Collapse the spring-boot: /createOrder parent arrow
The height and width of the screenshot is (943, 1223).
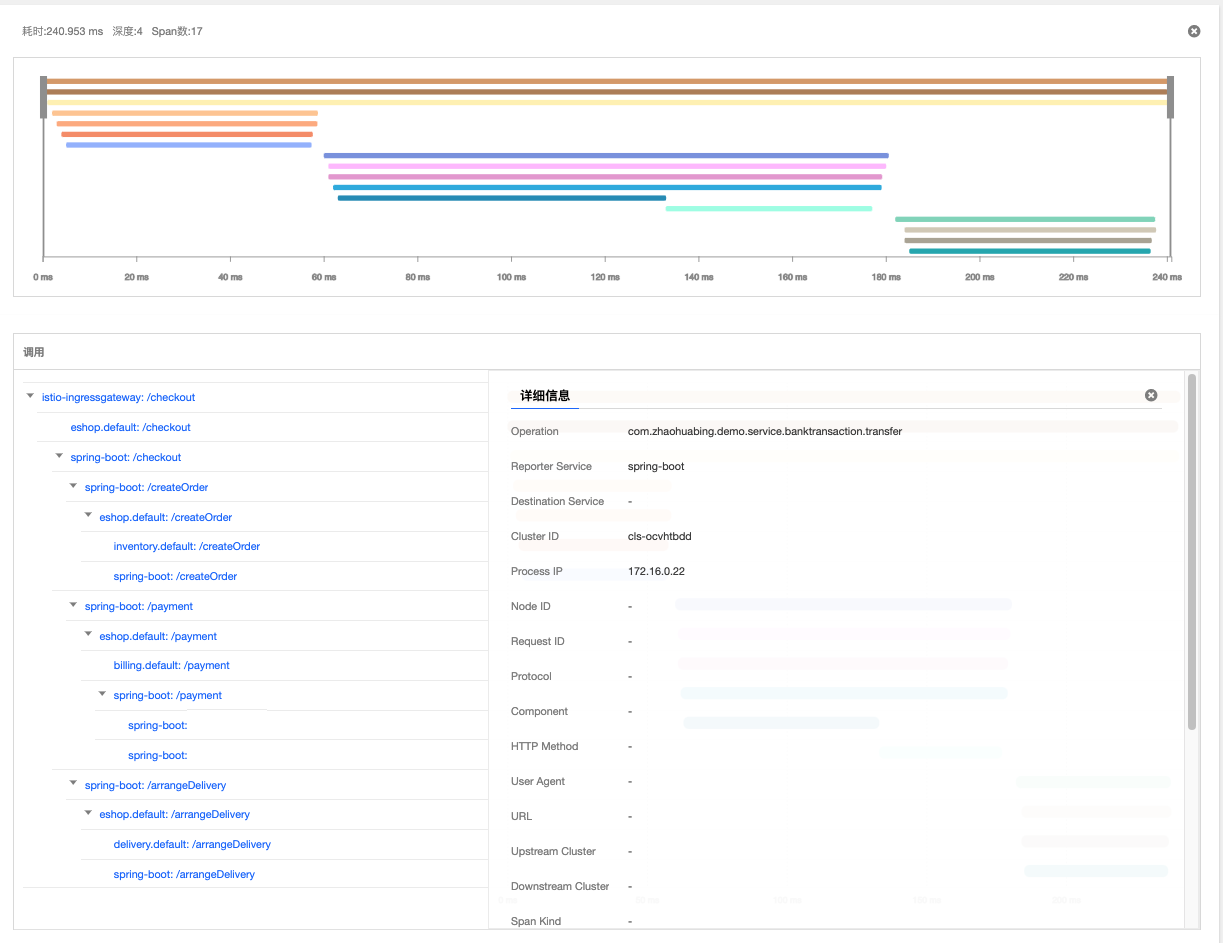click(74, 487)
